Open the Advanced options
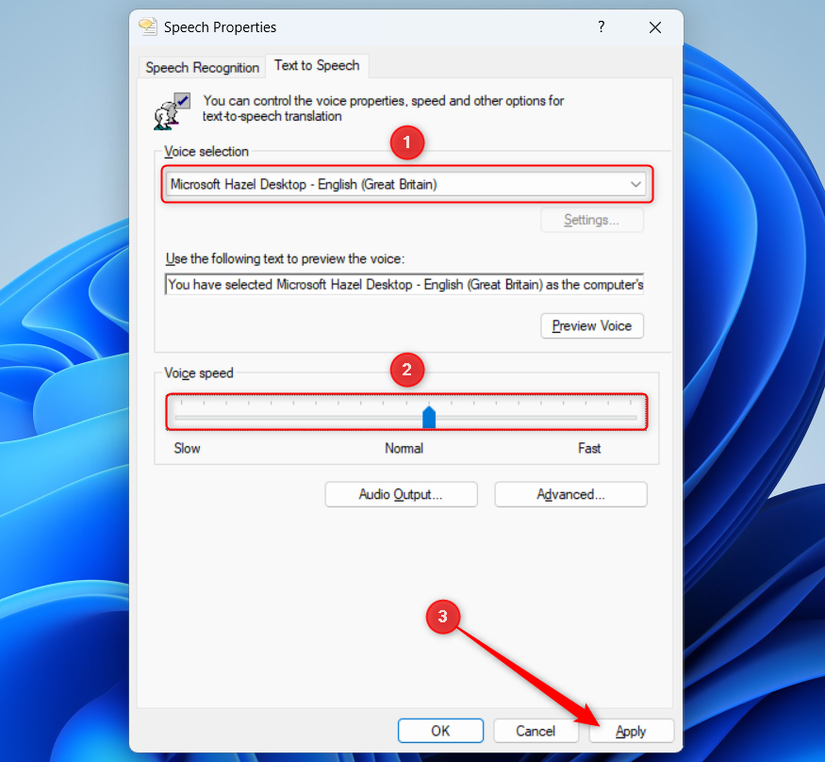 click(570, 494)
